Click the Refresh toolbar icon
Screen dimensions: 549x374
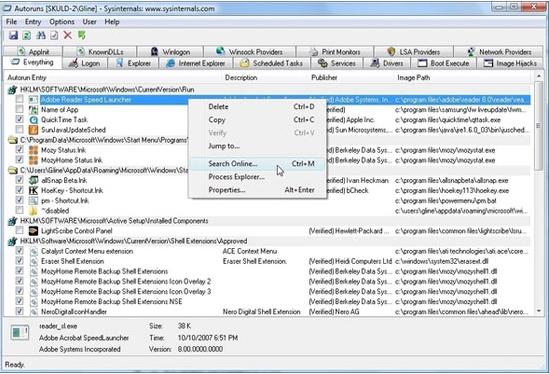(27, 35)
